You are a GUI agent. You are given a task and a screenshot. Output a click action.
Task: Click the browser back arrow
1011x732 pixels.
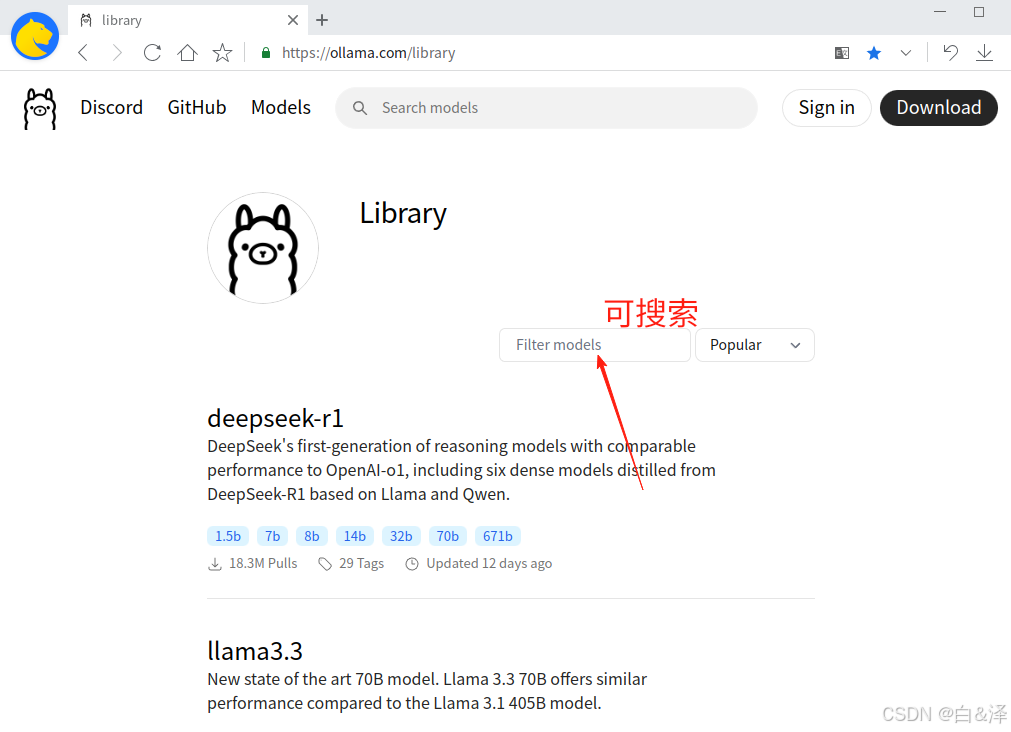pos(83,53)
